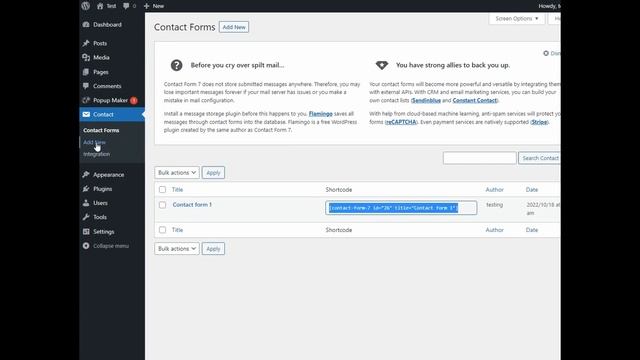Open Contact Forms submenu item
Screen dimensions: 640x360
pyautogui.click(x=101, y=130)
